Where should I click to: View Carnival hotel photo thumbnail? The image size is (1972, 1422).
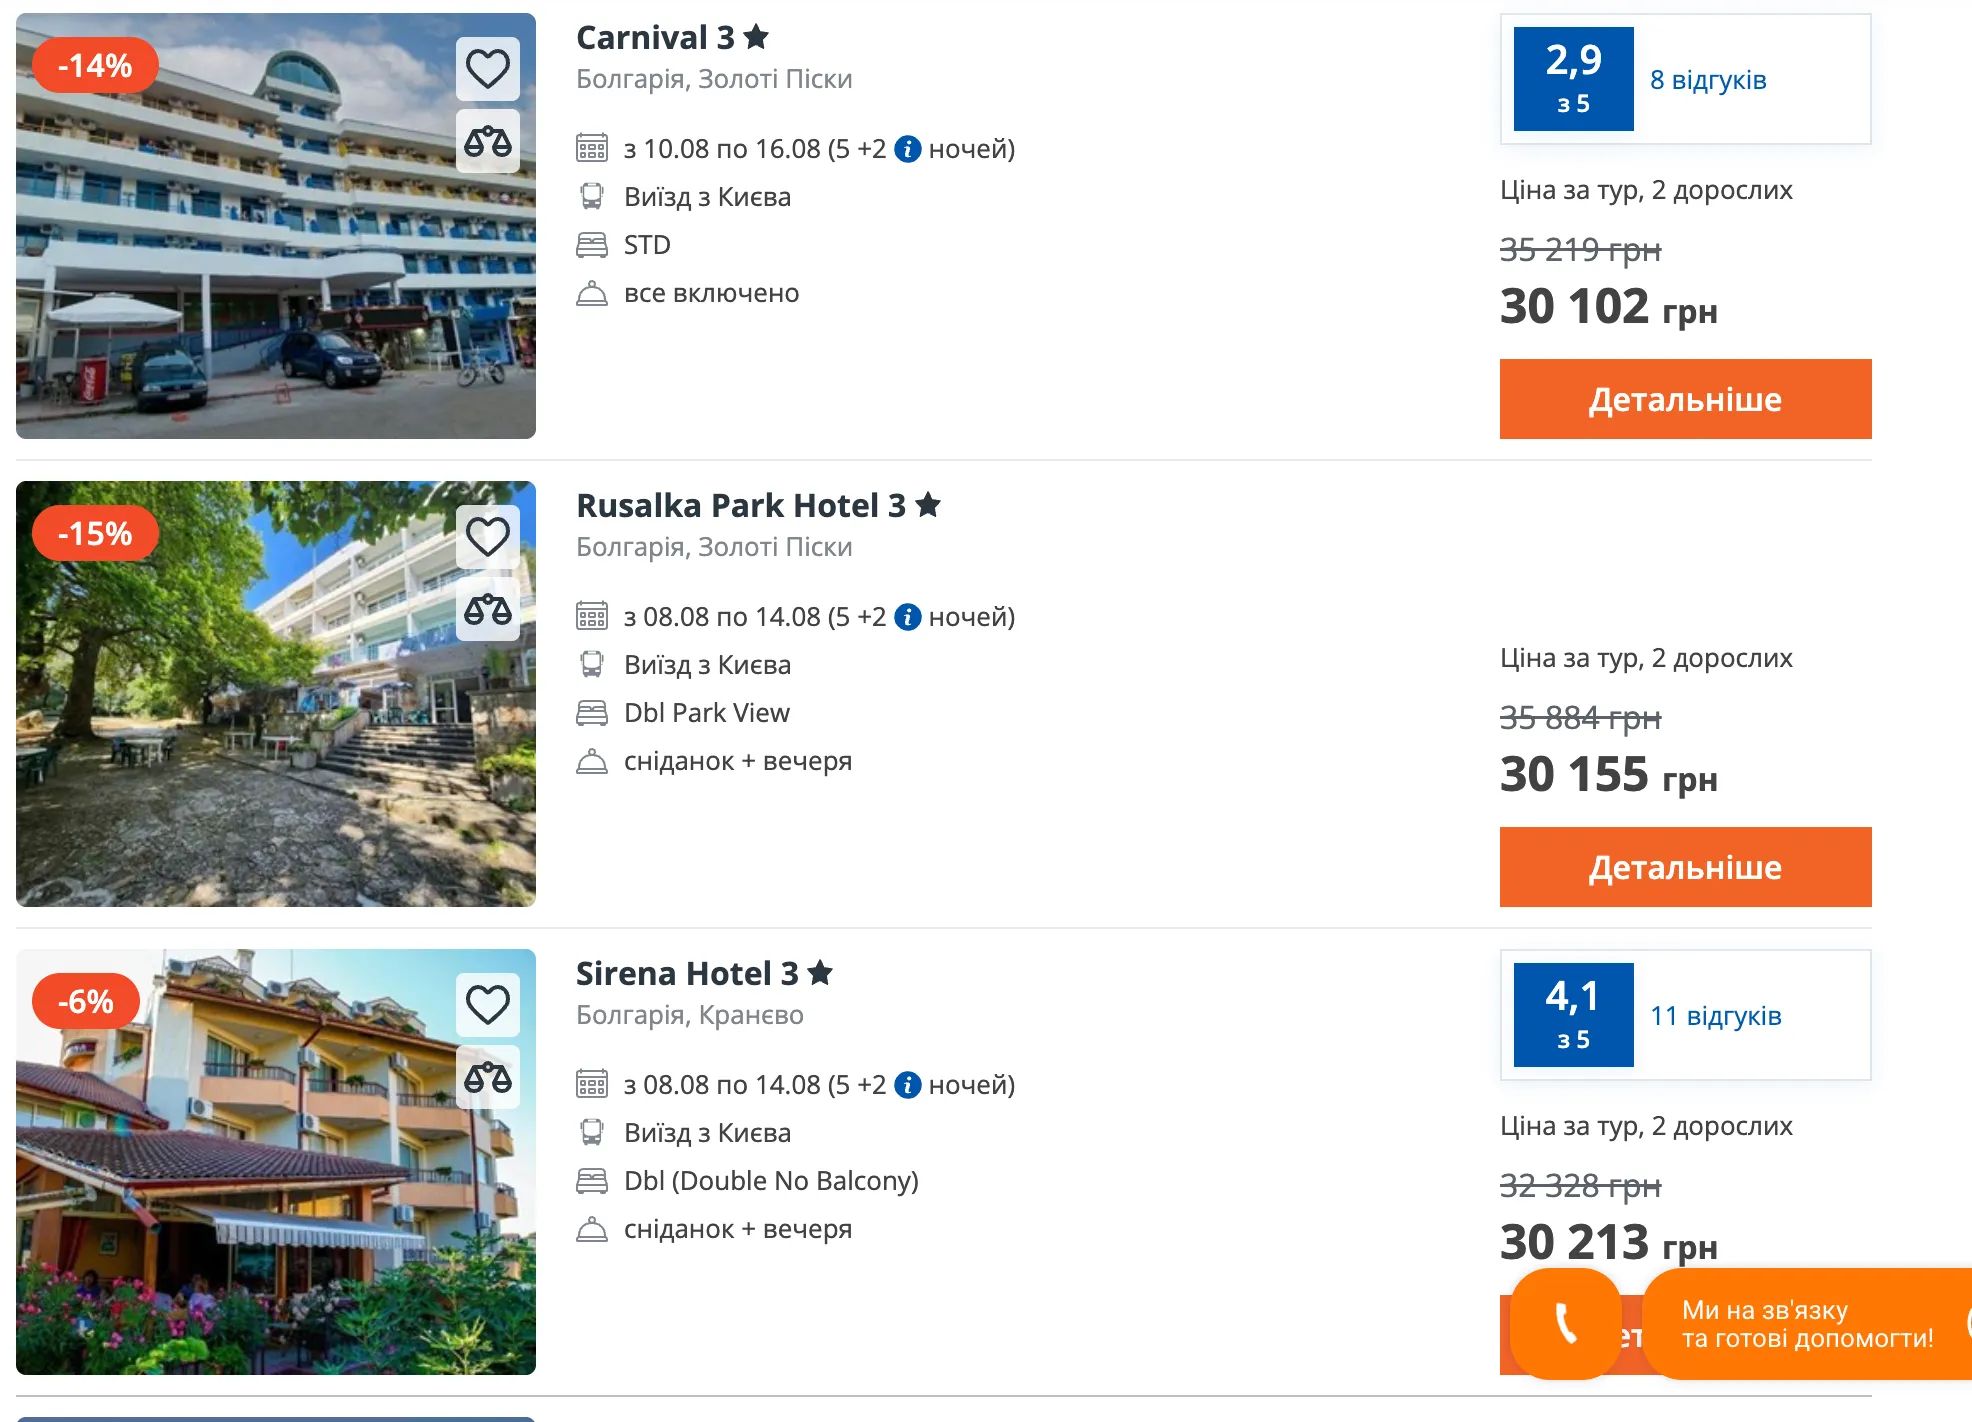(276, 226)
